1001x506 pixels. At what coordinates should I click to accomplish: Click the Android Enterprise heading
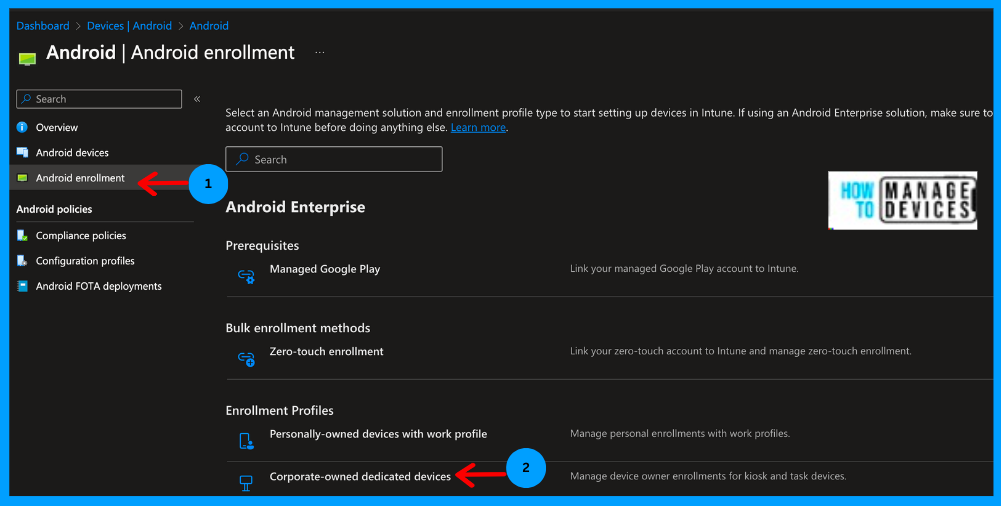coord(296,207)
